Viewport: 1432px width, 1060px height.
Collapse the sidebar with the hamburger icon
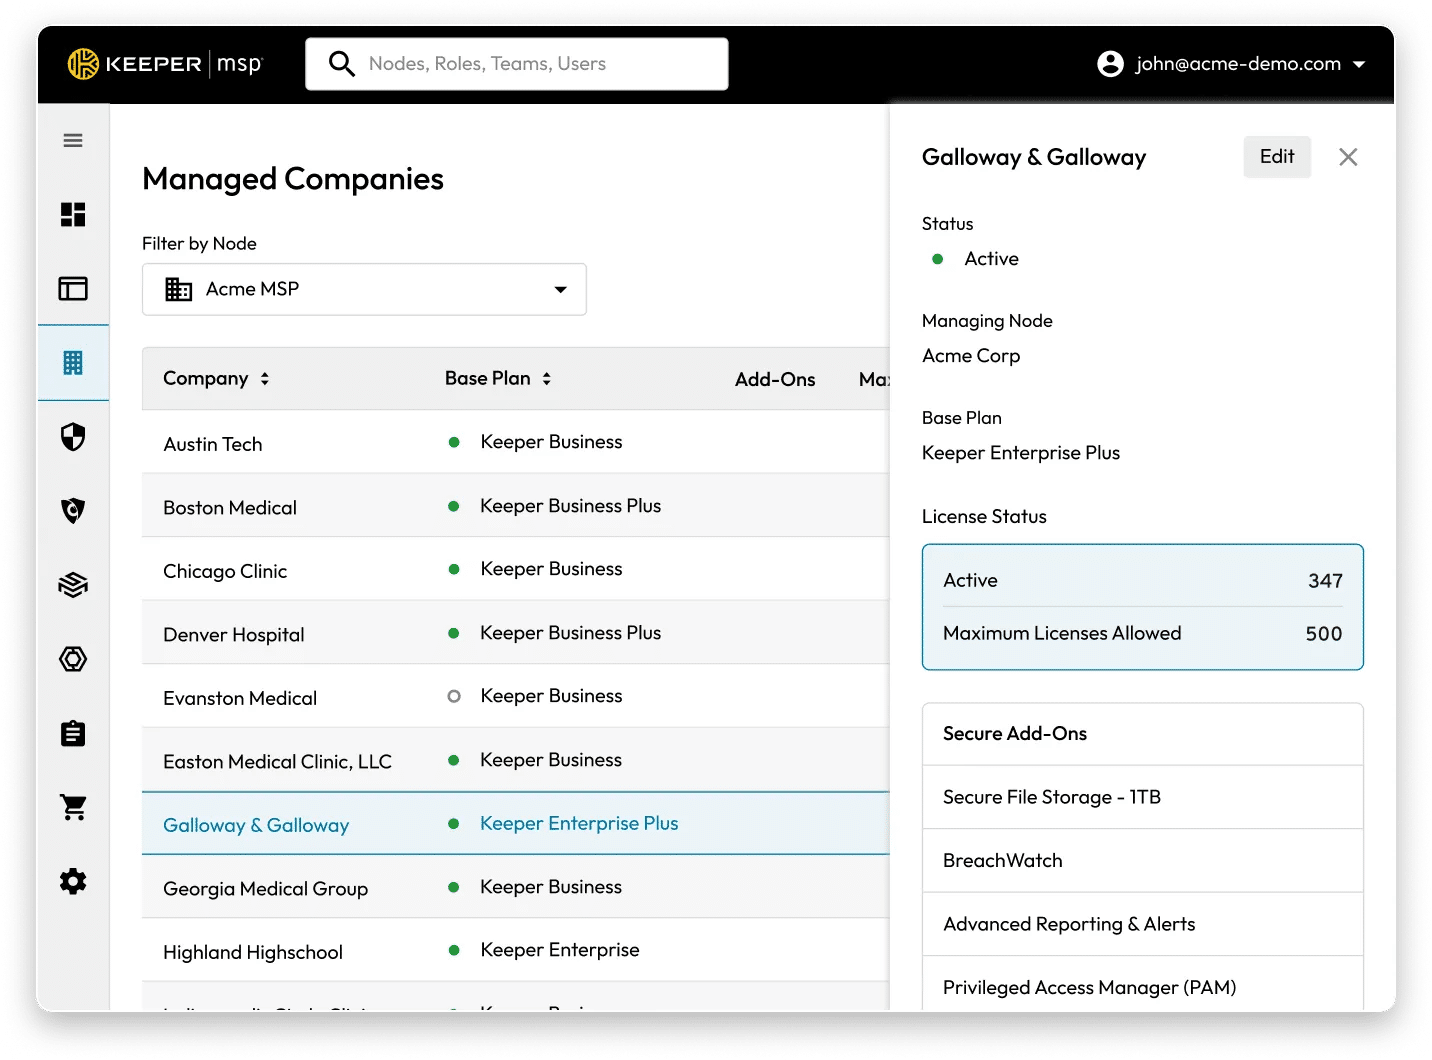coord(72,140)
